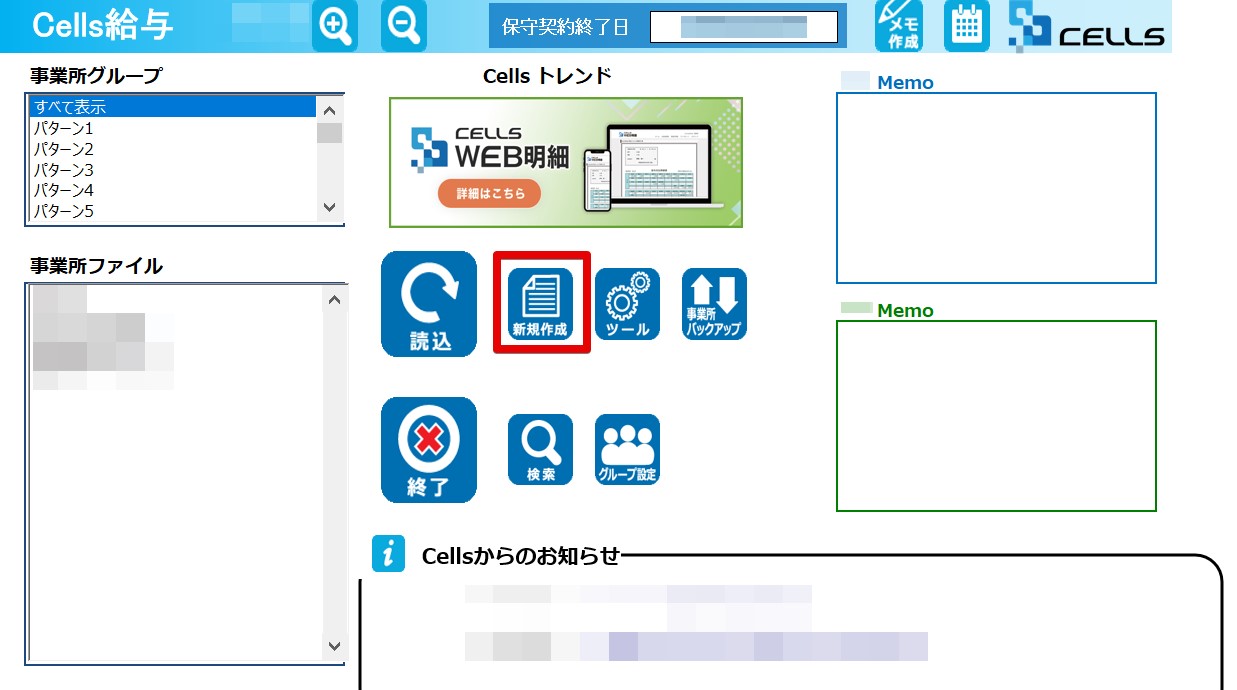Click the zoom out magnifier icon
The width and height of the screenshot is (1237, 690).
(x=404, y=26)
